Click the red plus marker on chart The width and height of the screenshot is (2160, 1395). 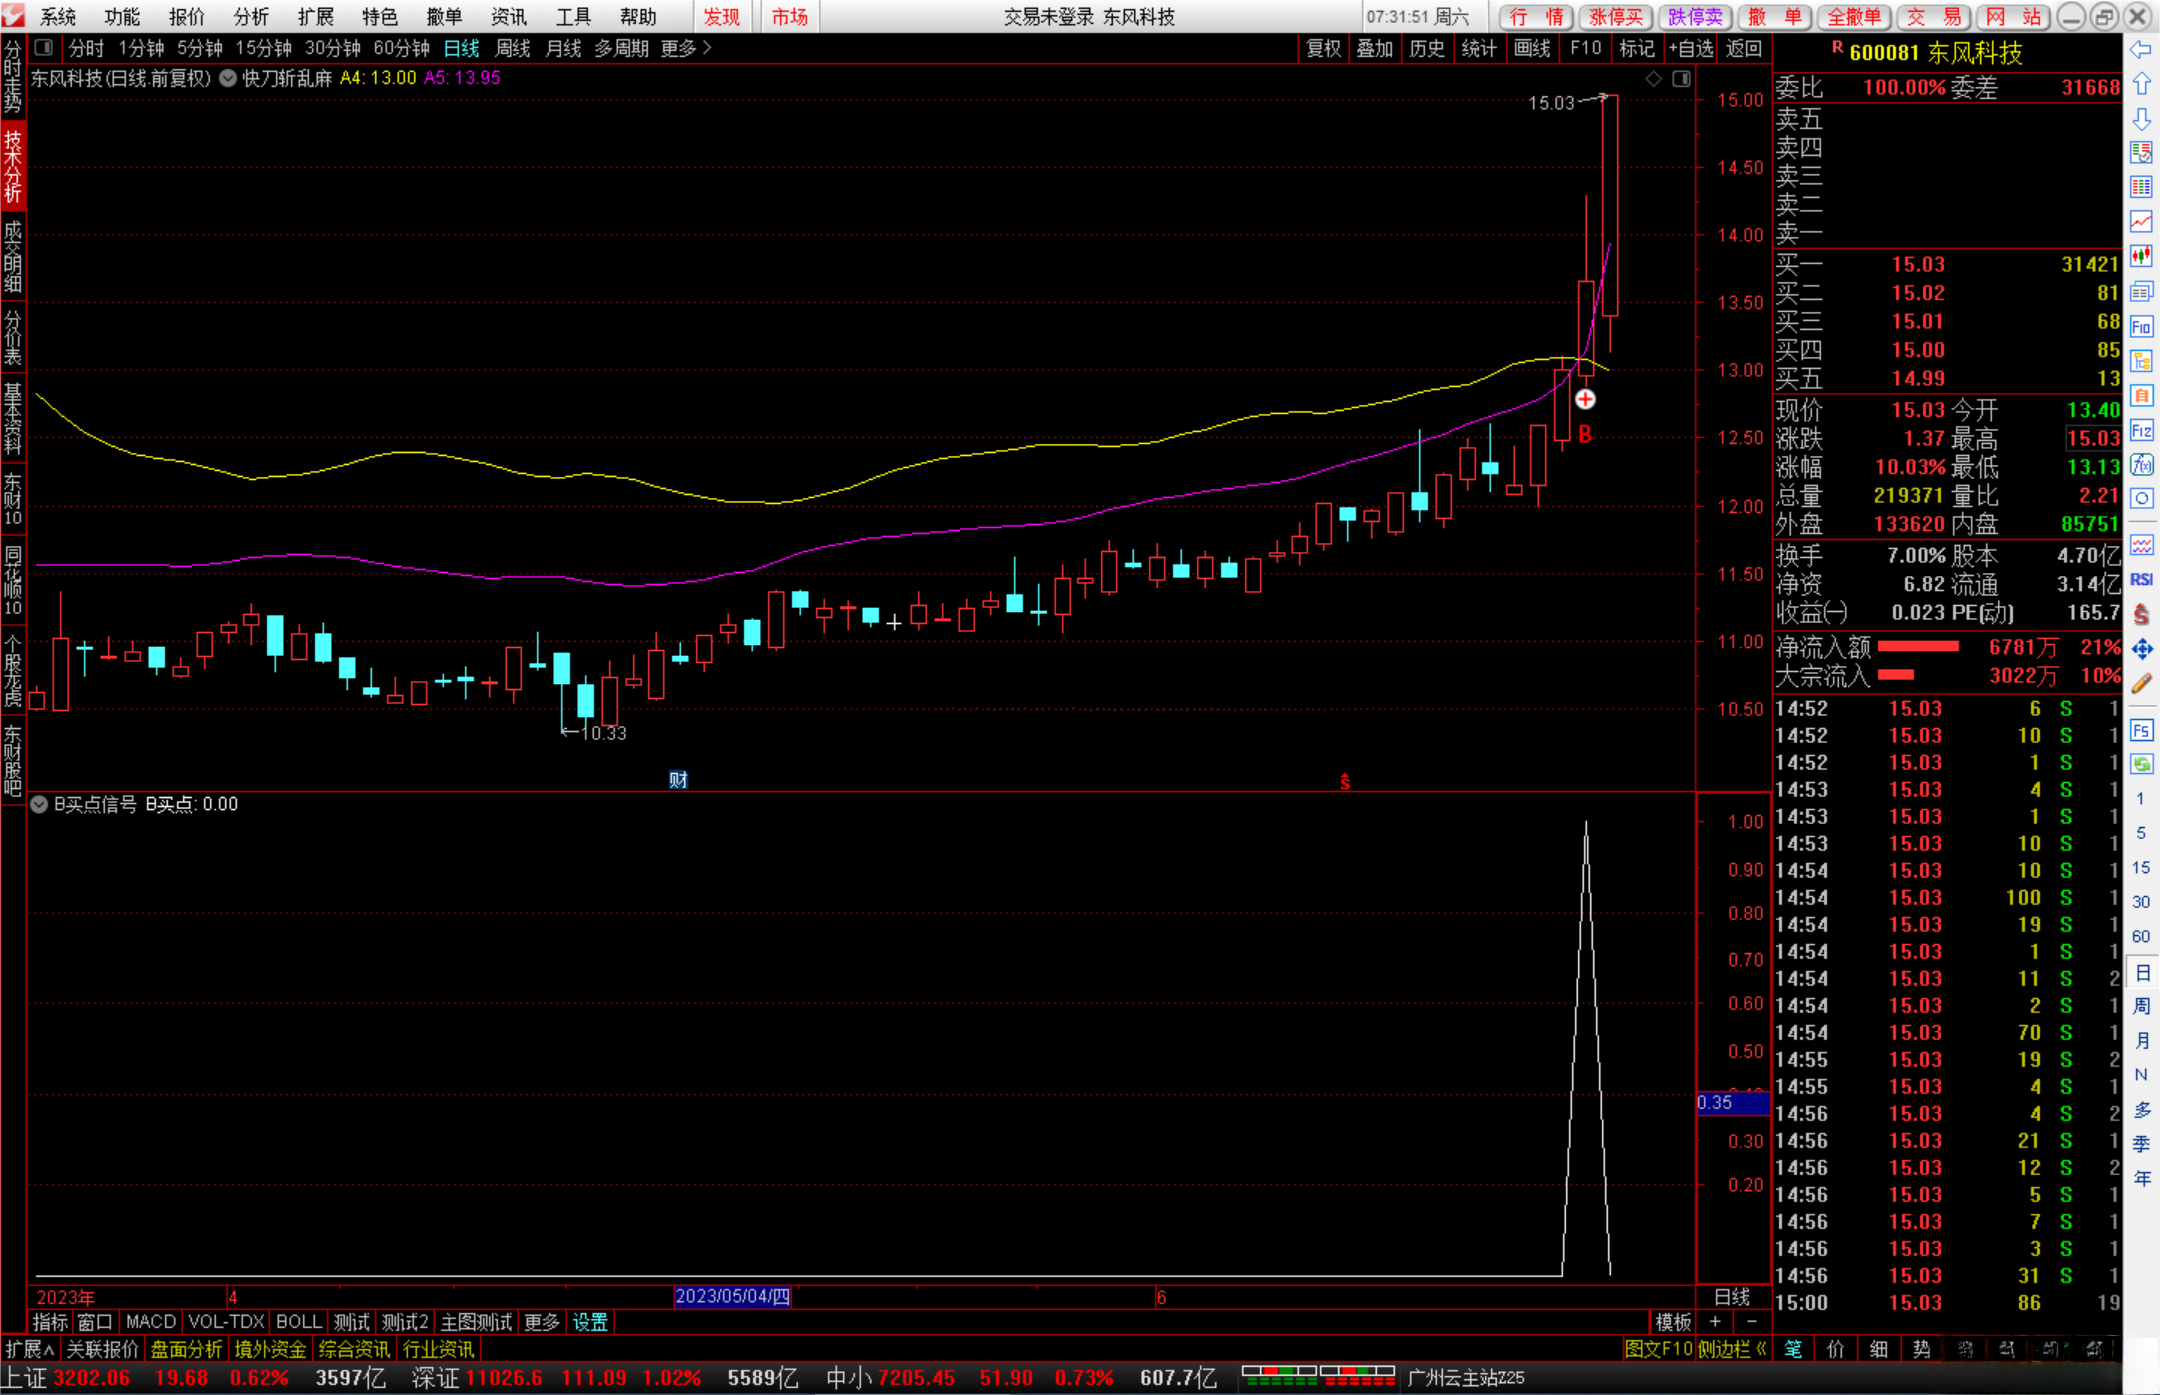[x=1585, y=400]
